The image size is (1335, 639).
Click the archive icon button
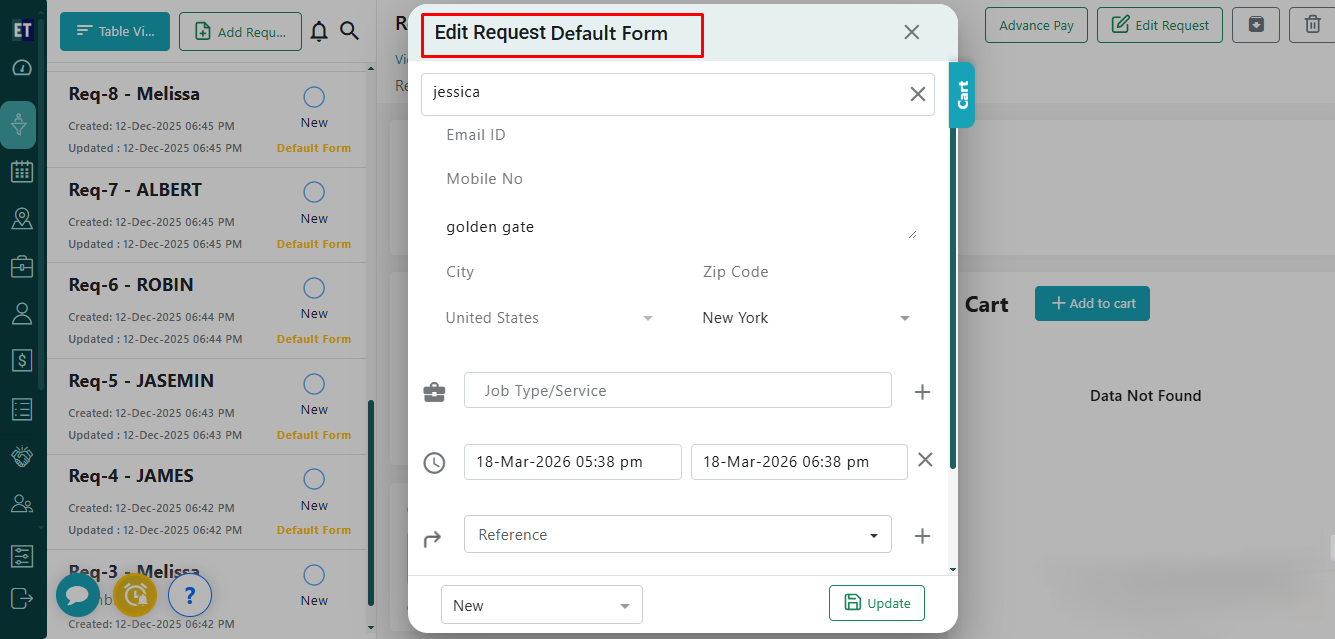pyautogui.click(x=1256, y=25)
